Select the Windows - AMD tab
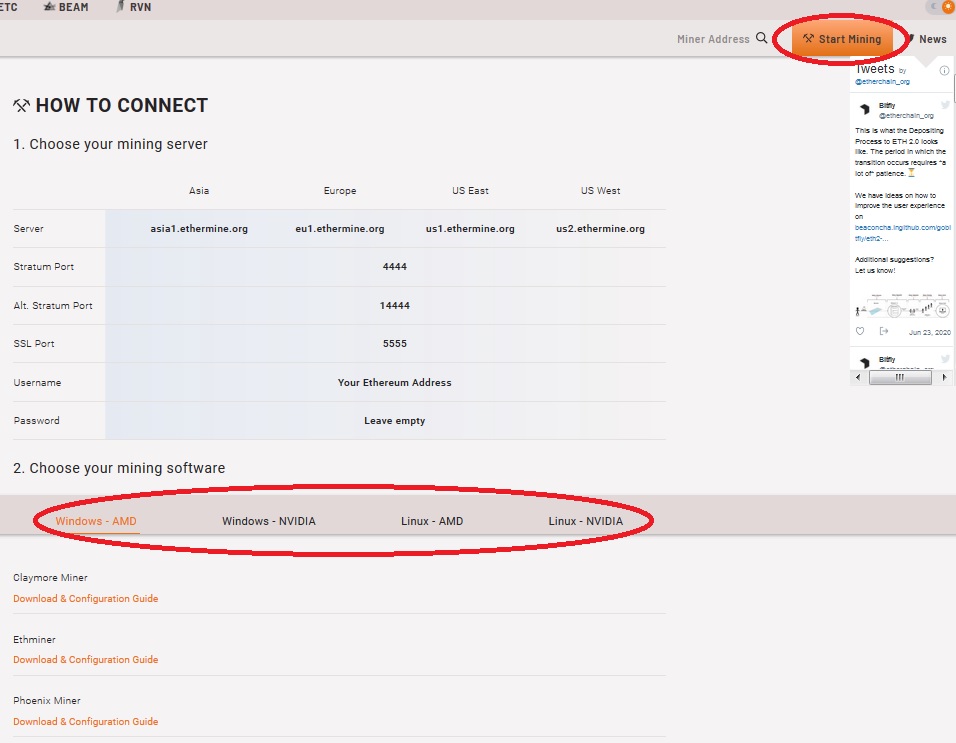The height and width of the screenshot is (743, 956). (x=96, y=521)
